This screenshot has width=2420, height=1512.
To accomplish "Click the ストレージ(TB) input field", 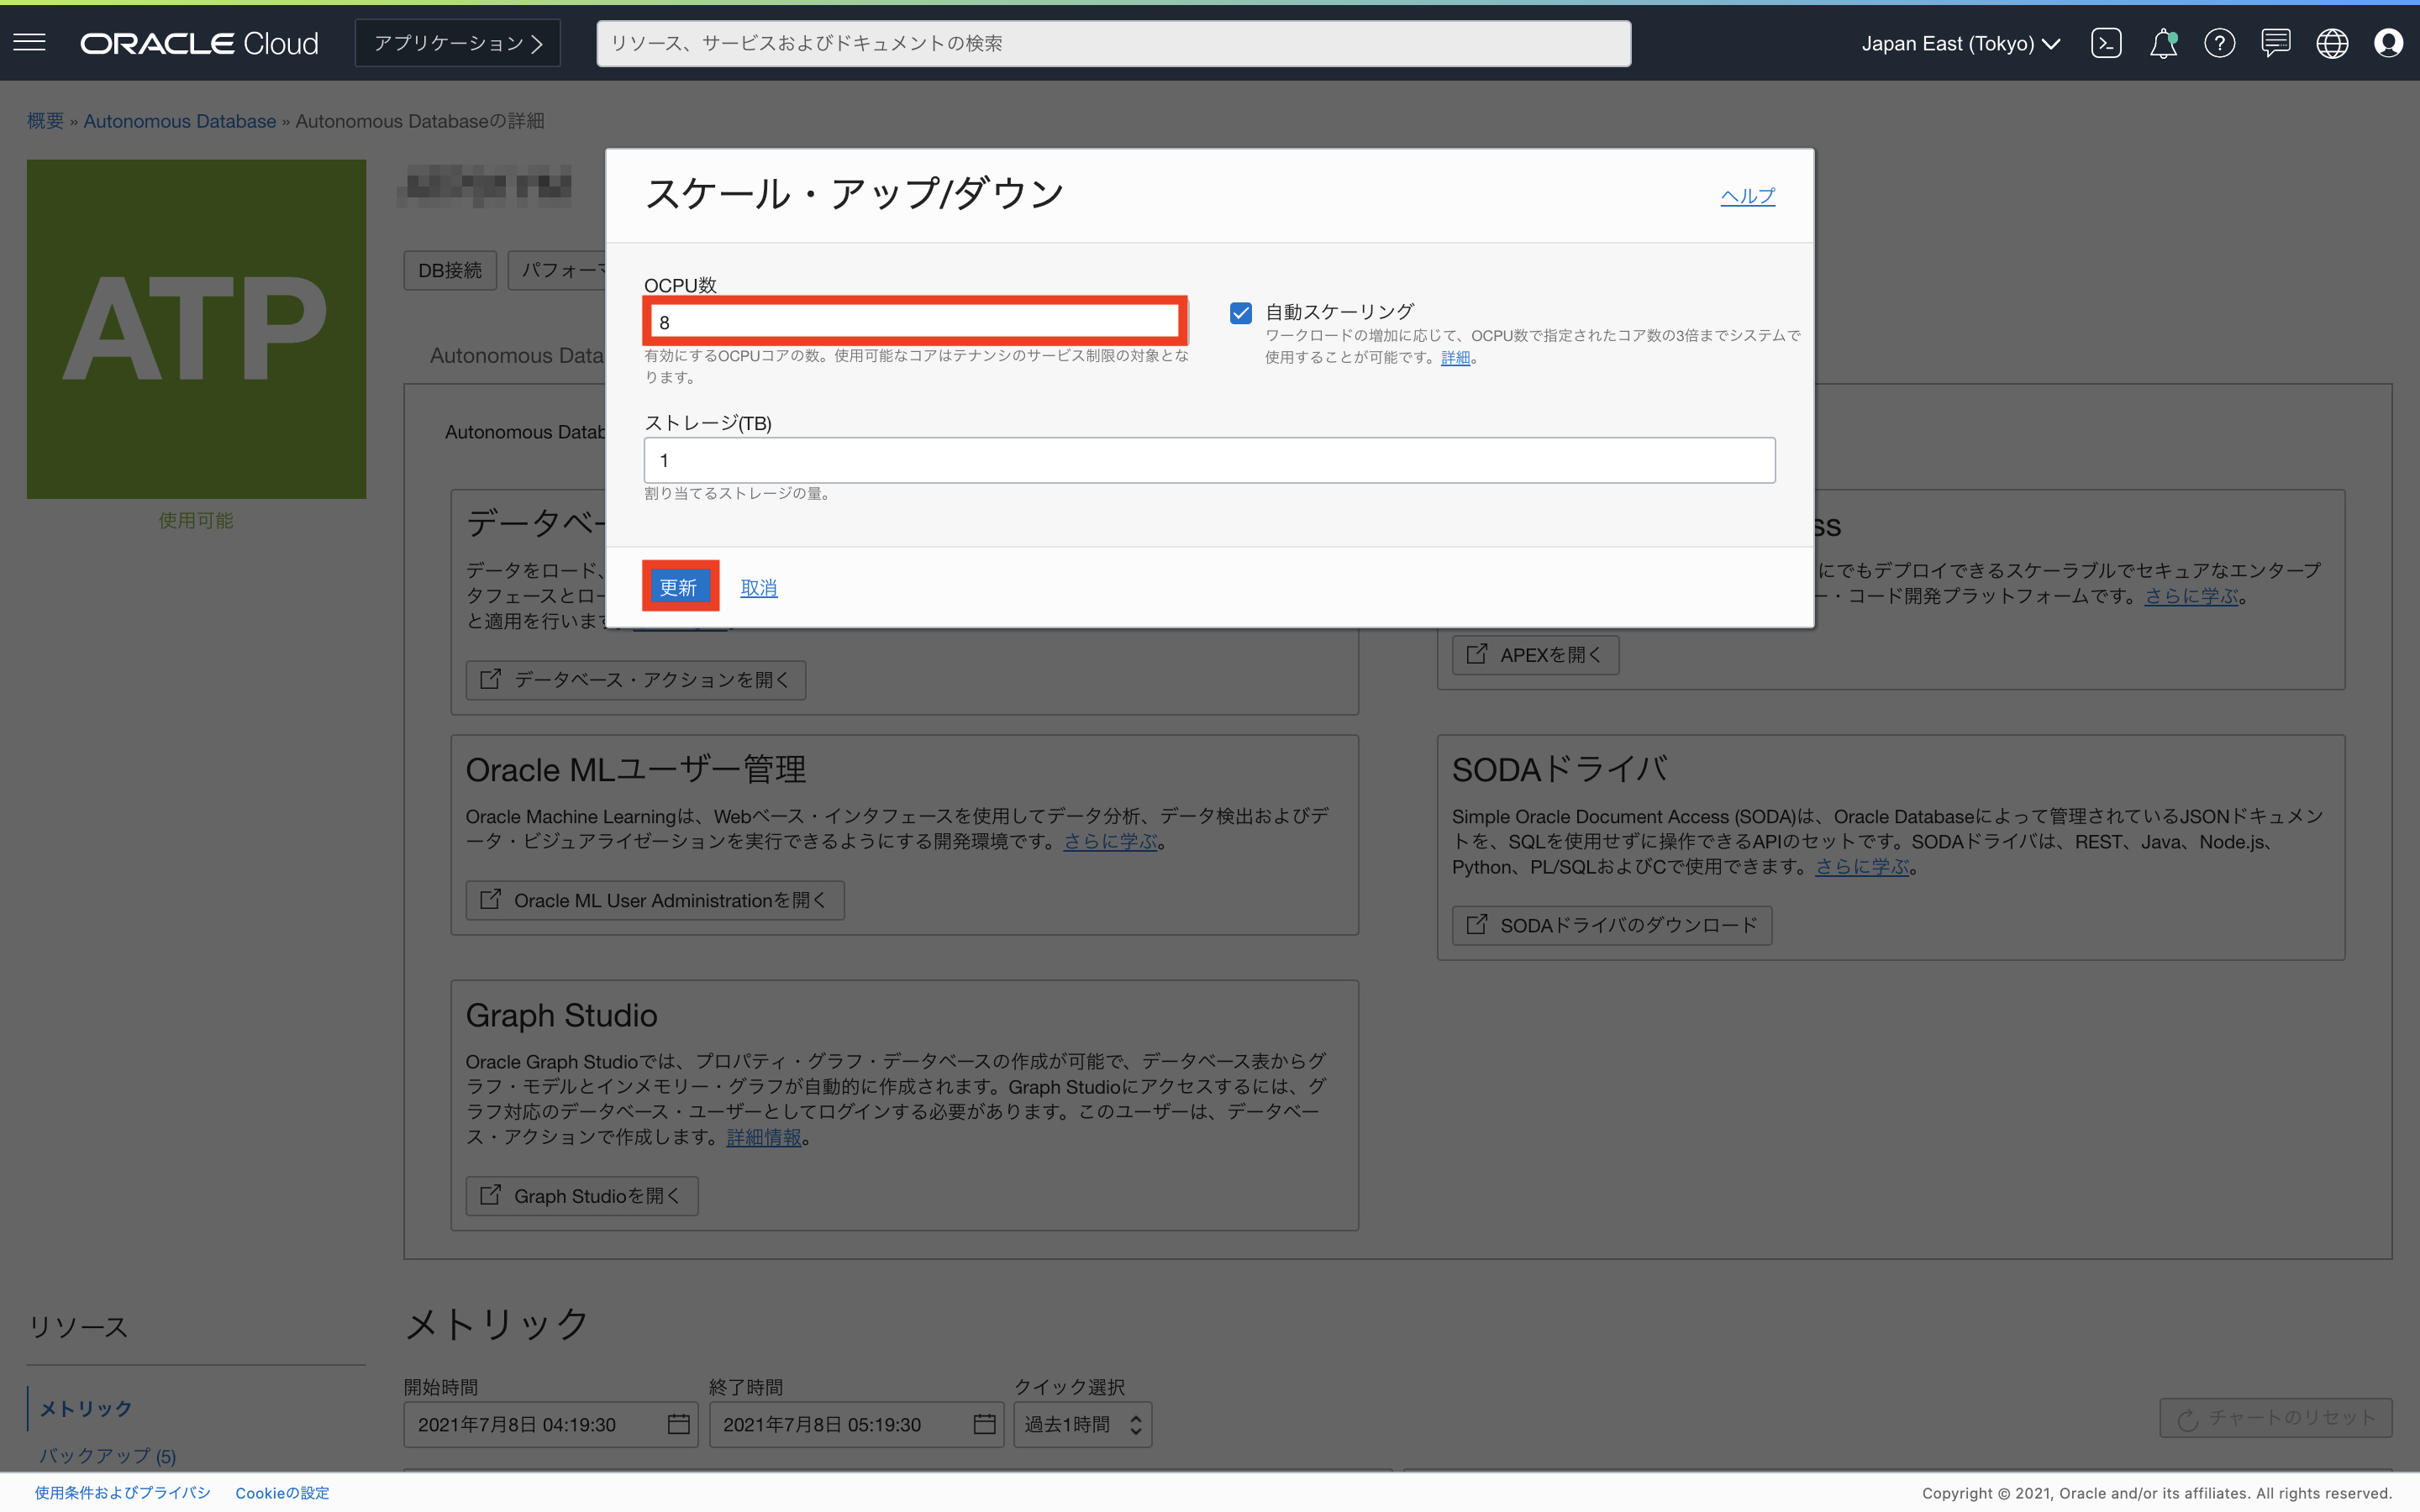I will [x=1209, y=460].
